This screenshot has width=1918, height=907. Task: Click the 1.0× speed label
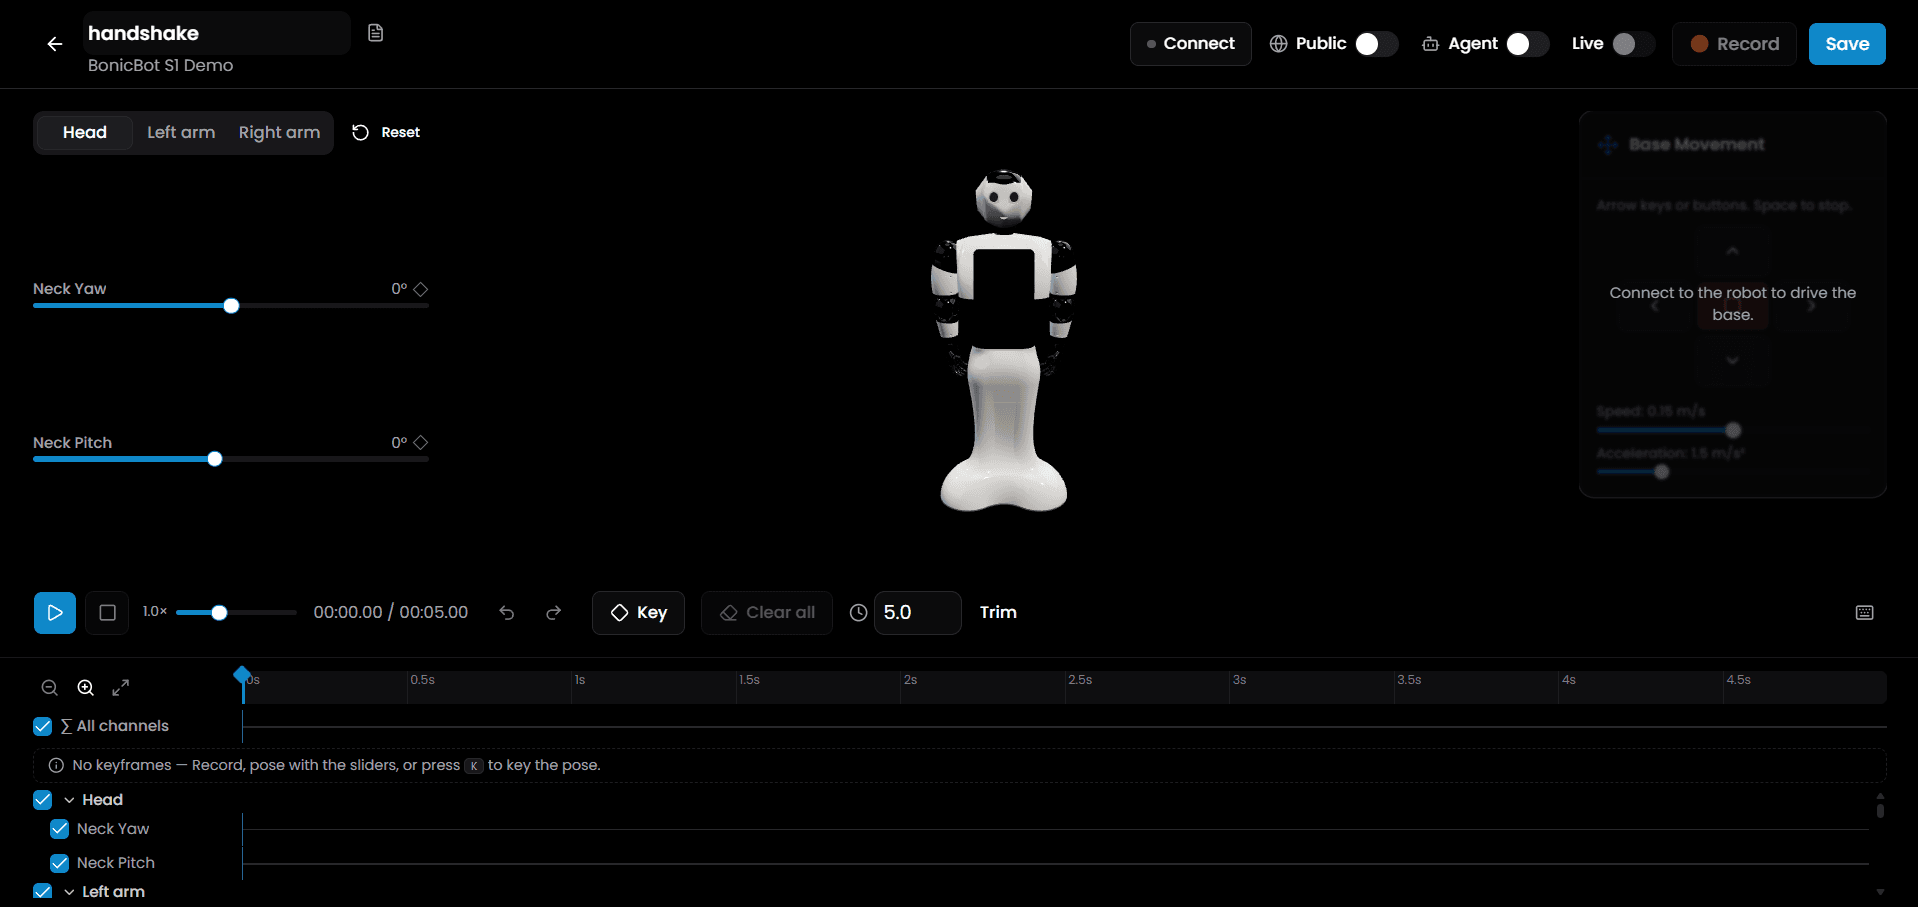[155, 612]
